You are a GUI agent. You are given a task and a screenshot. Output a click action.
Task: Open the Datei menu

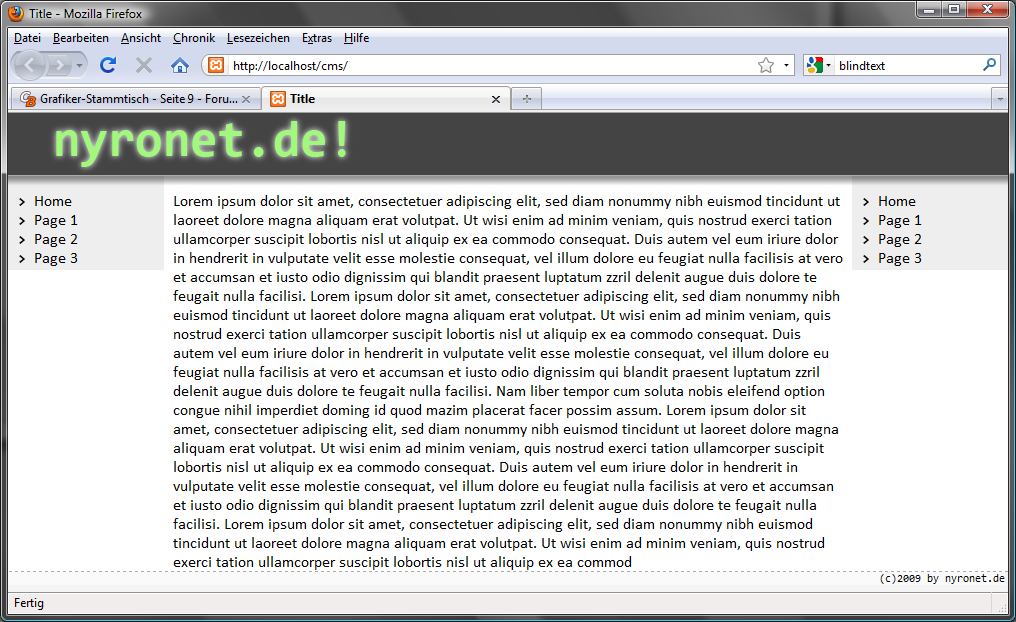27,38
